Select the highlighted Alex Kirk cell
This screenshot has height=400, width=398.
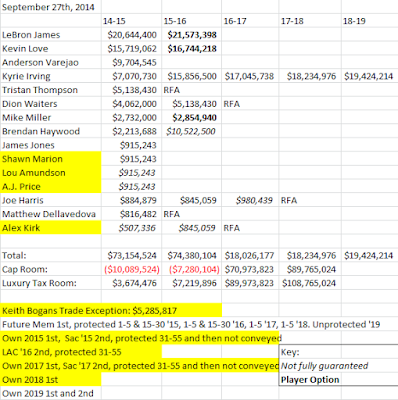51,228
